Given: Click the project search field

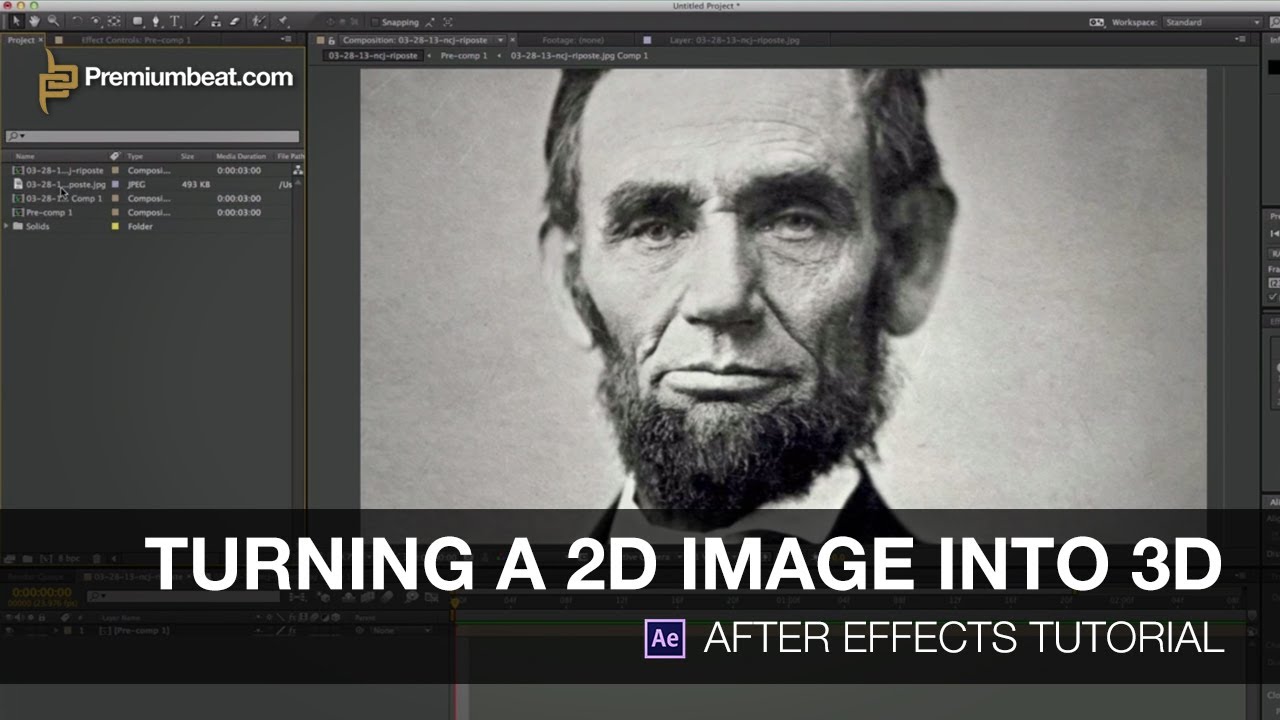Looking at the screenshot, I should [x=152, y=136].
